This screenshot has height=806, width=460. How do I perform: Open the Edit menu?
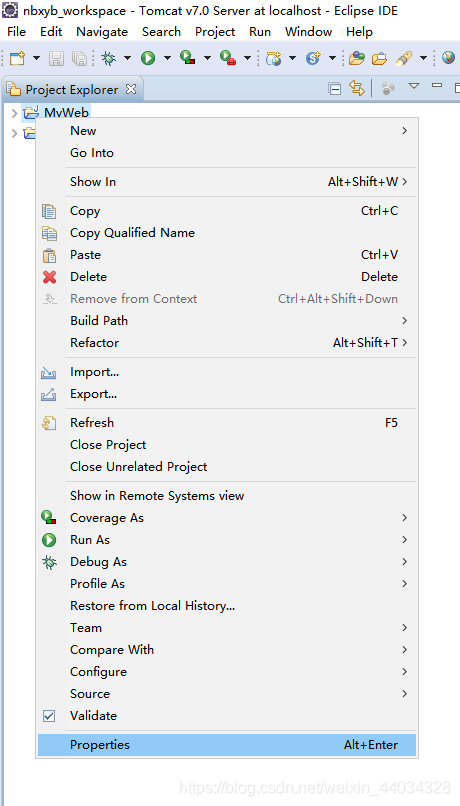coord(51,32)
